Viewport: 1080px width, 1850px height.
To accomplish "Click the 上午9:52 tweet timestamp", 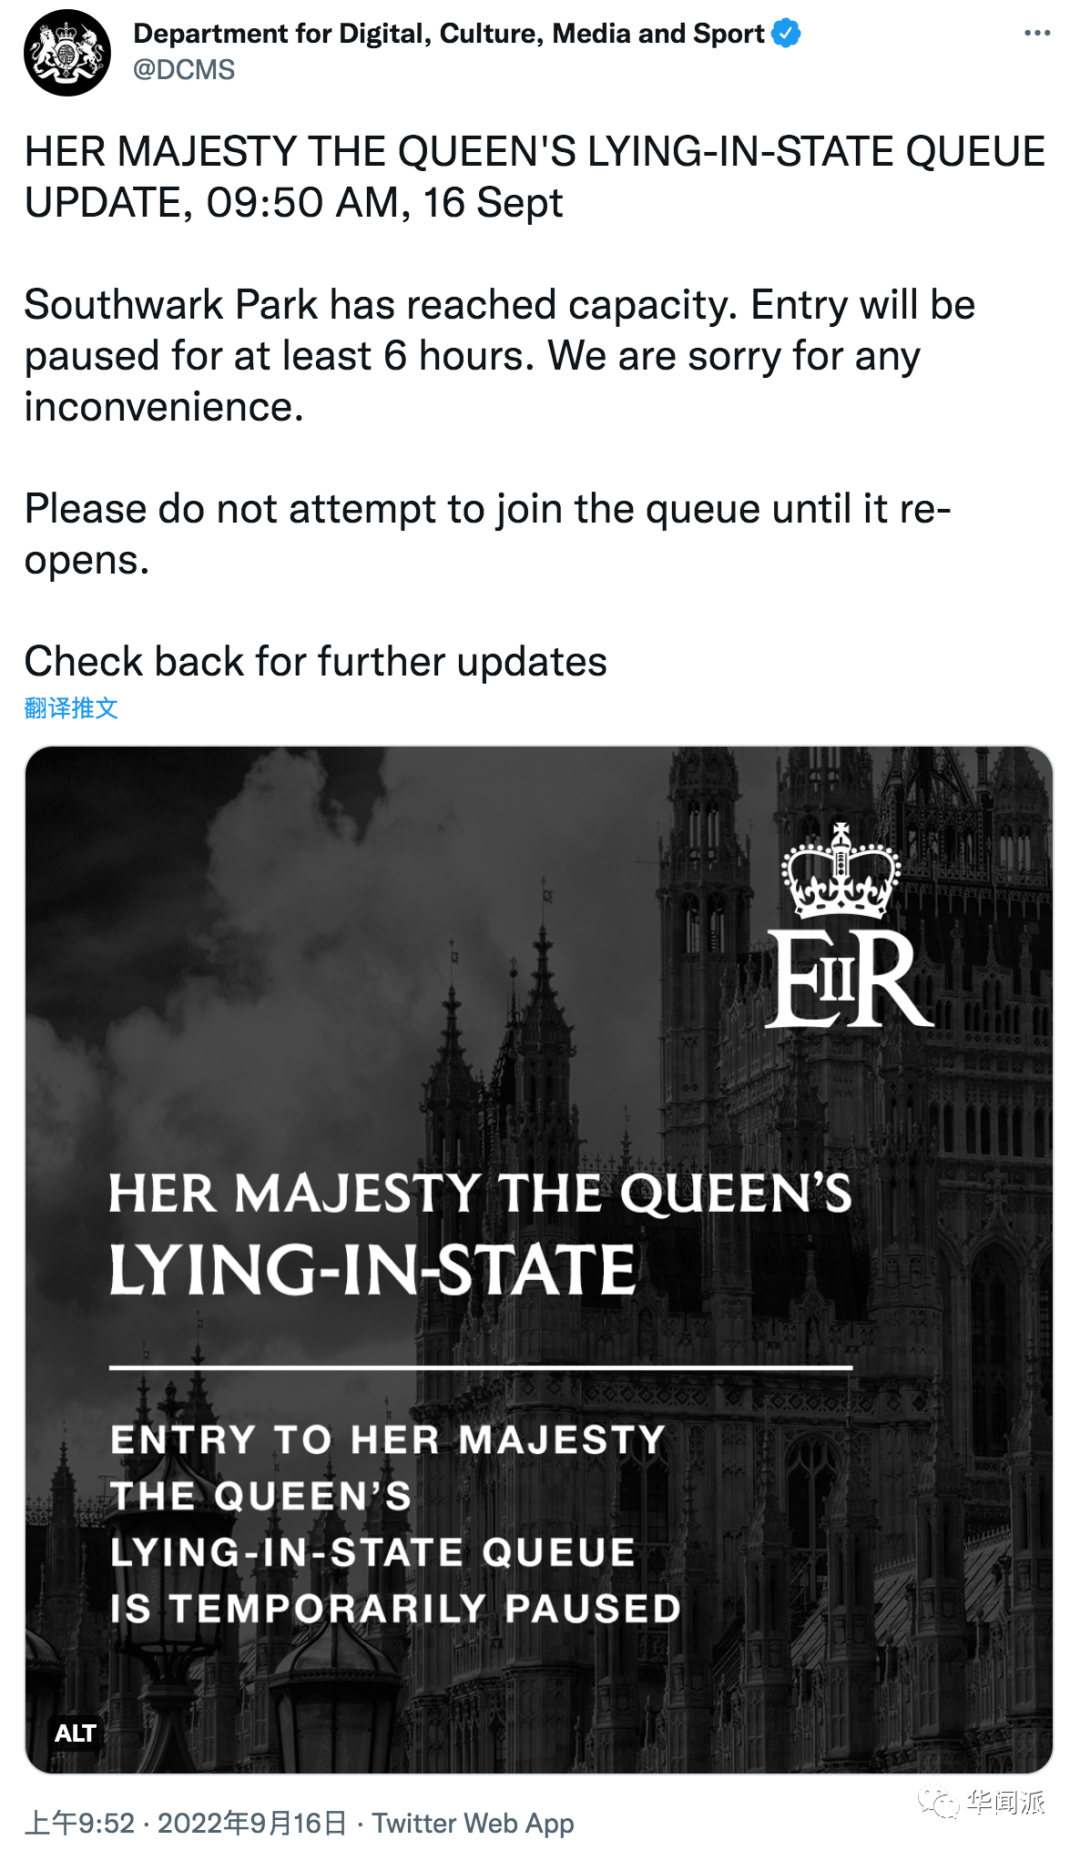I will coord(79,1823).
